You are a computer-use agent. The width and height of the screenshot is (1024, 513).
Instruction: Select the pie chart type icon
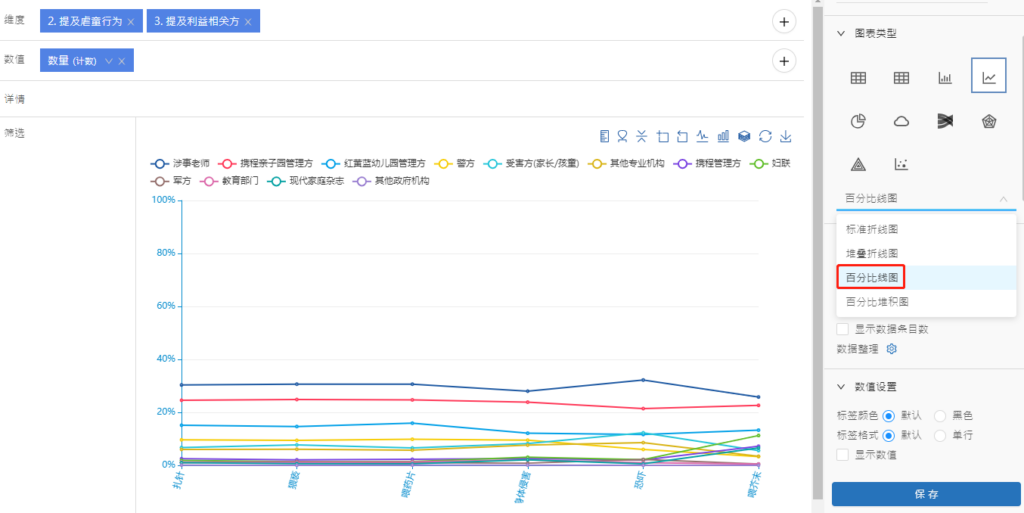pos(857,121)
